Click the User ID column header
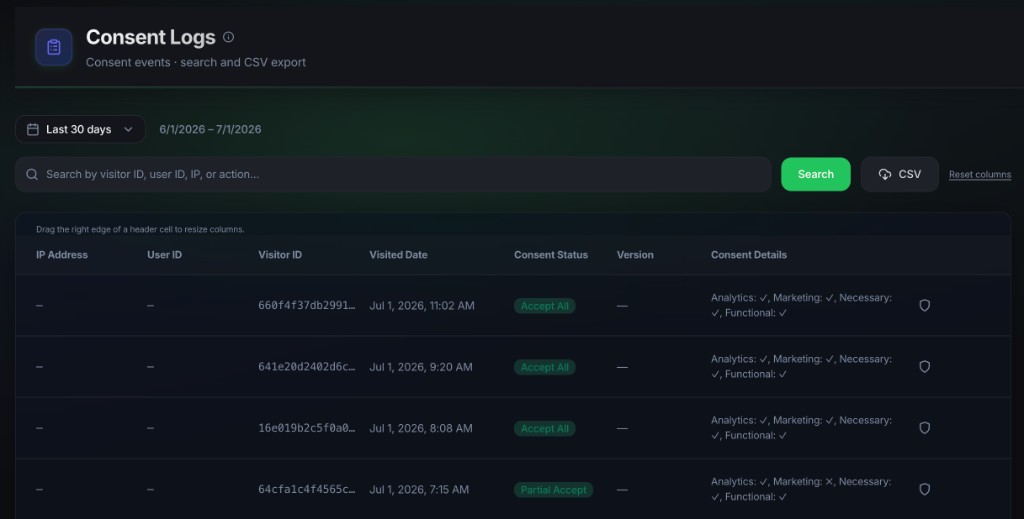The height and width of the screenshot is (519, 1024). (165, 255)
